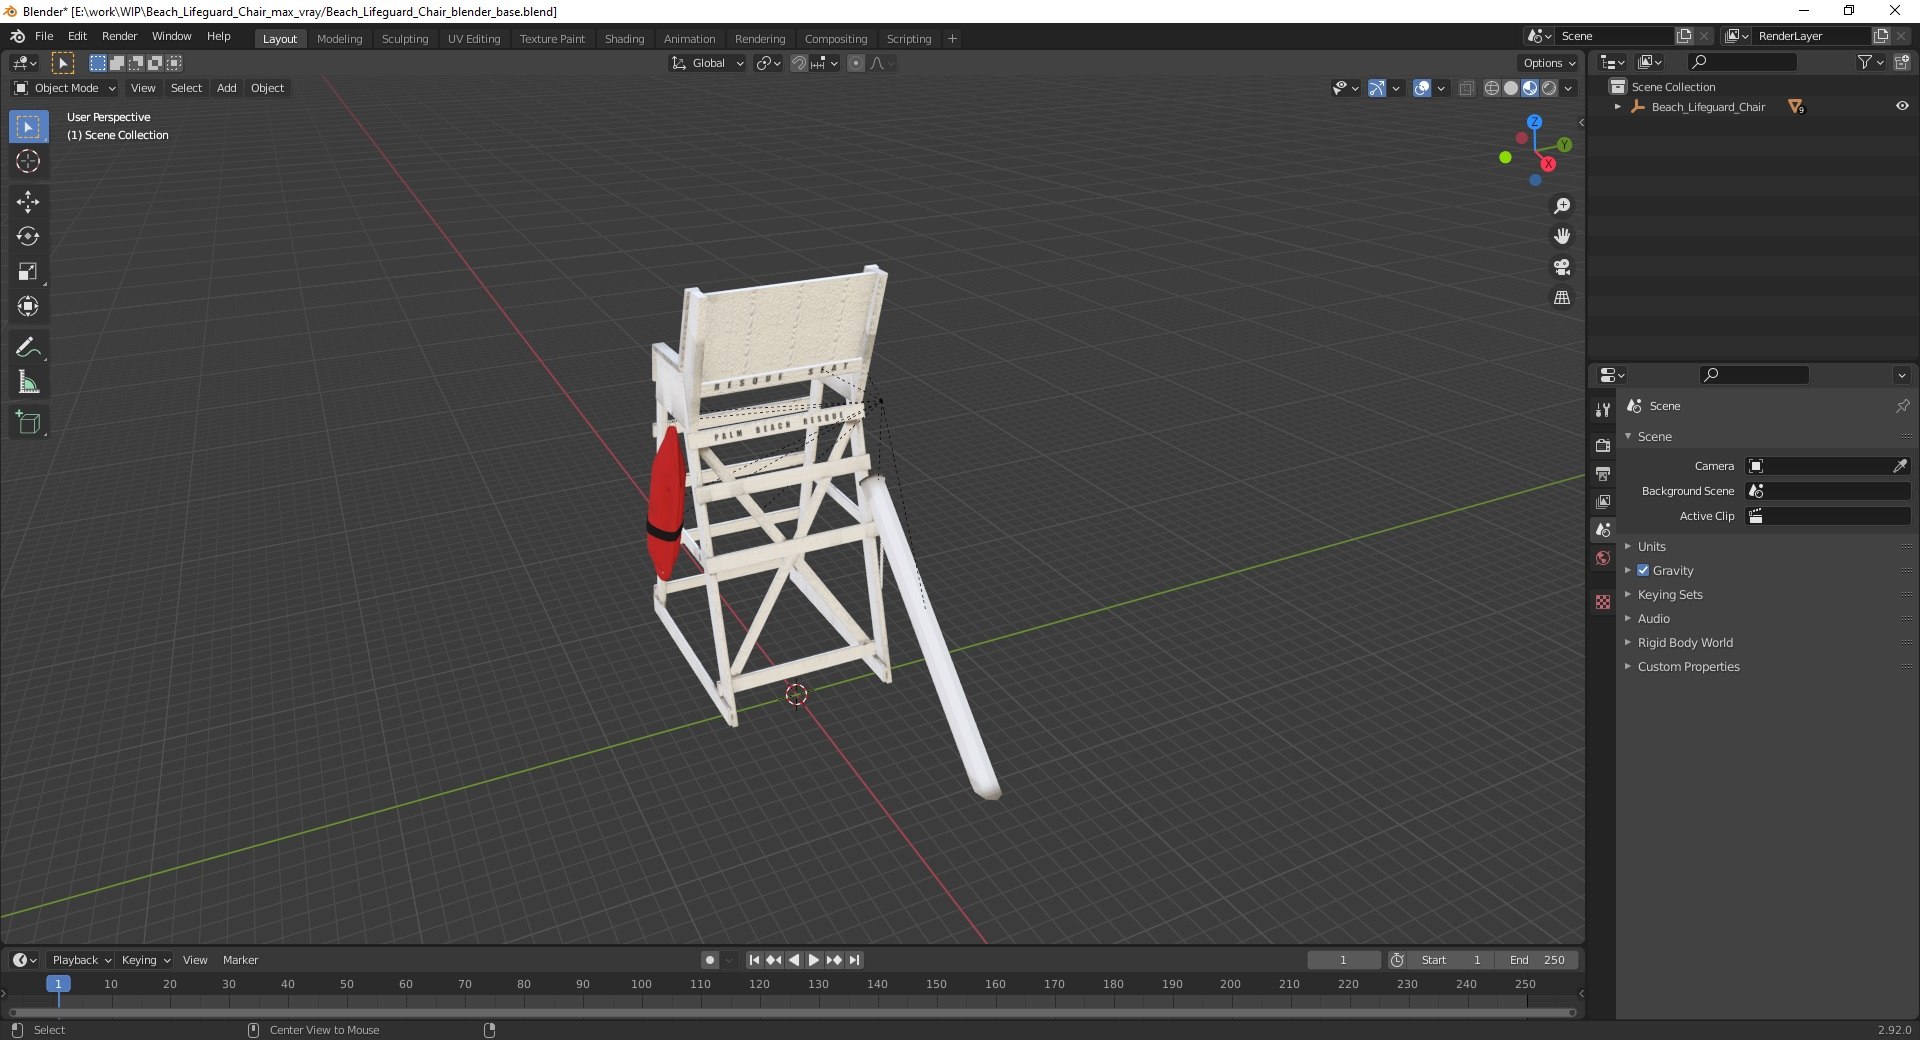This screenshot has width=1920, height=1040.
Task: Activate the Annotate tool
Action: (x=28, y=348)
